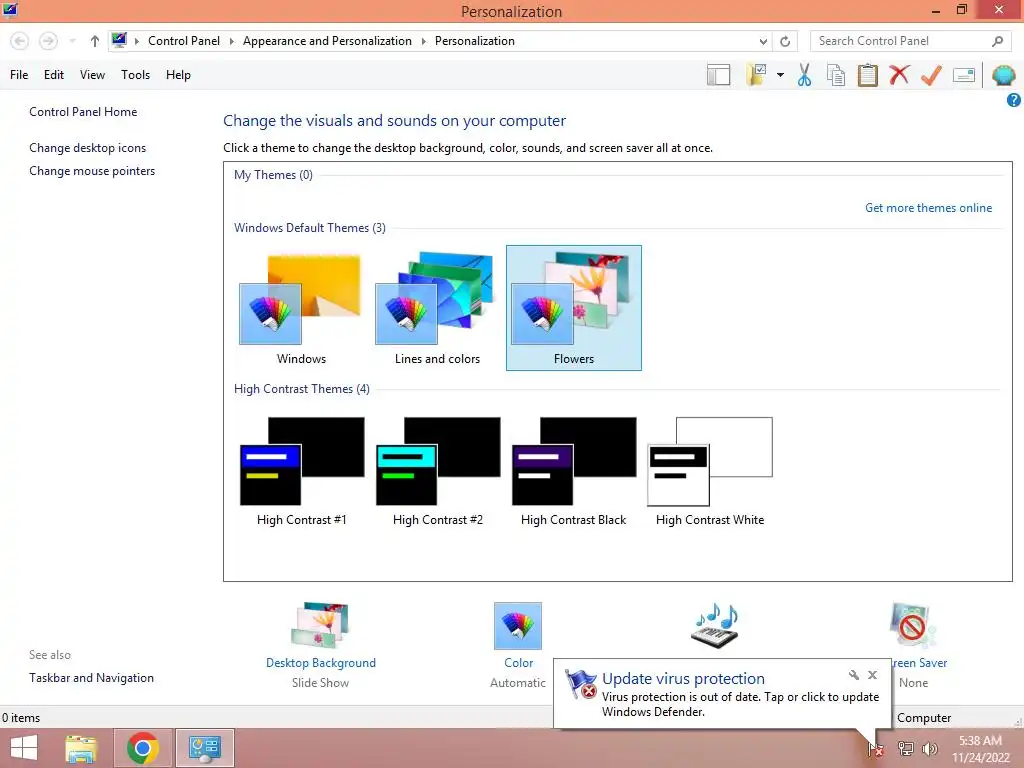1024x768 pixels.
Task: Open Change desktop icons link
Action: [x=88, y=148]
